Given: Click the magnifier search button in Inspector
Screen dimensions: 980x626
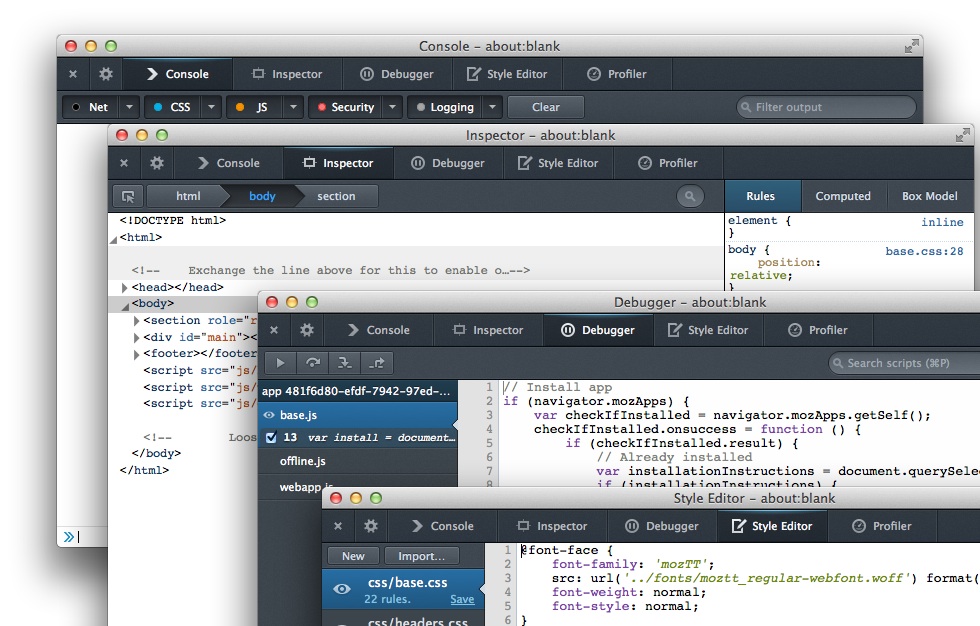Looking at the screenshot, I should coord(690,196).
